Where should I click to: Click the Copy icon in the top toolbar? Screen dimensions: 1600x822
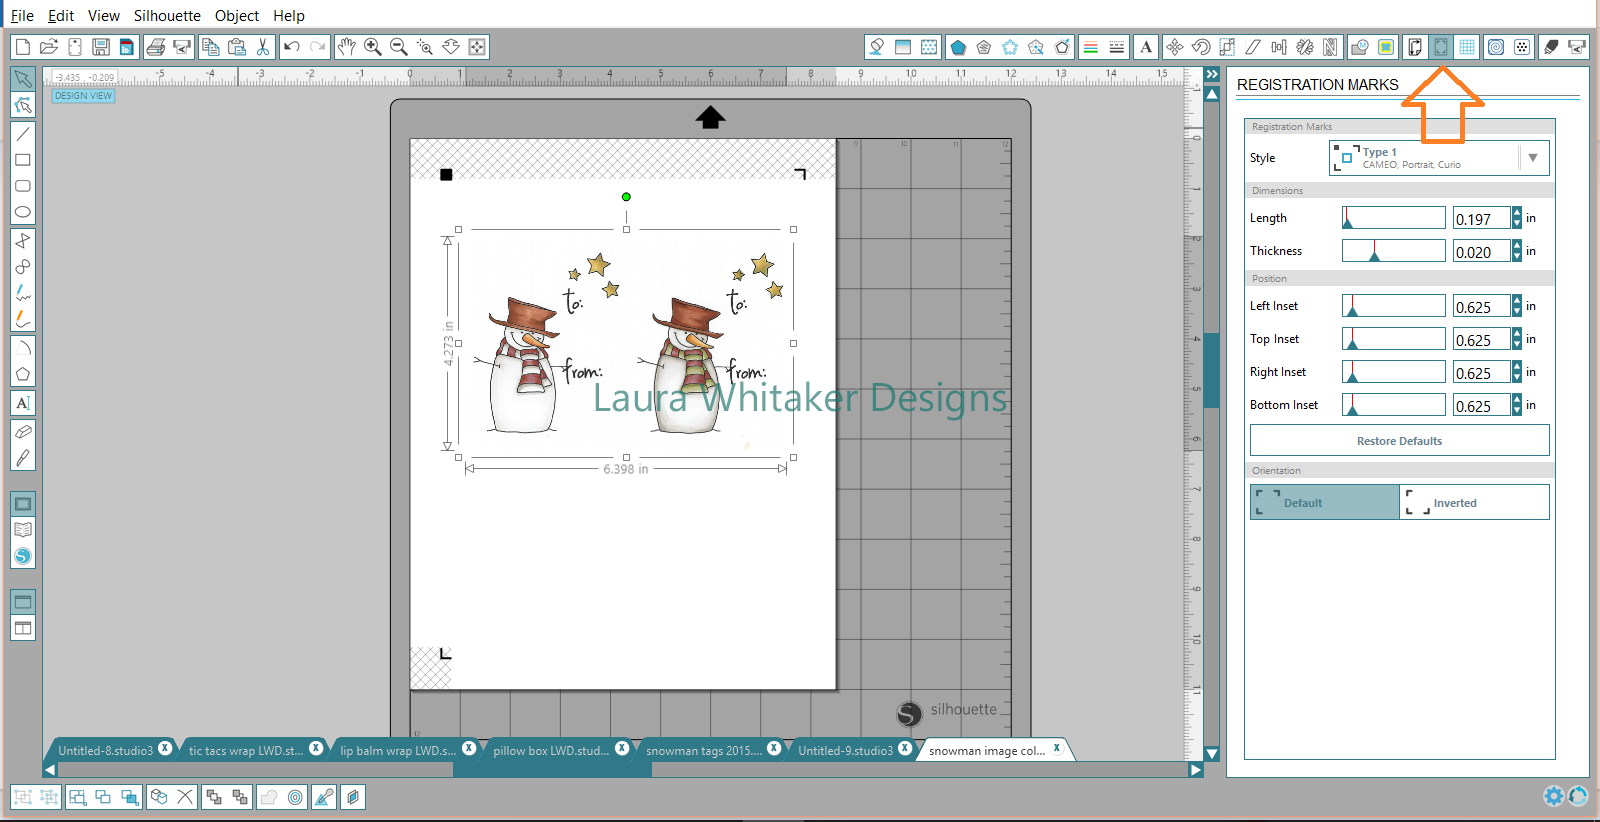pos(211,47)
